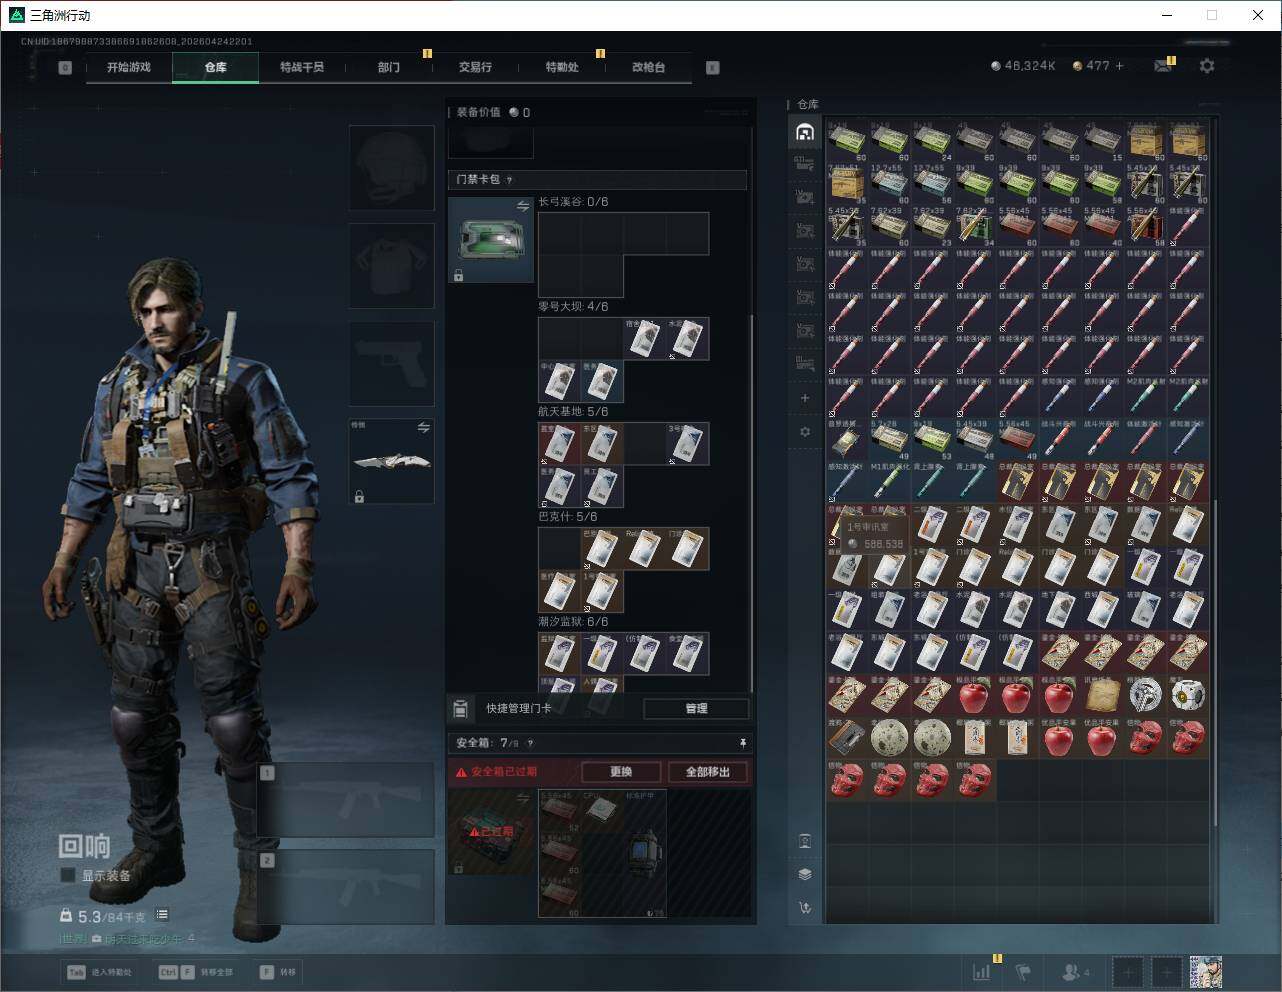Click the Ctrl F 转移全部 shortcut hint

(195, 972)
